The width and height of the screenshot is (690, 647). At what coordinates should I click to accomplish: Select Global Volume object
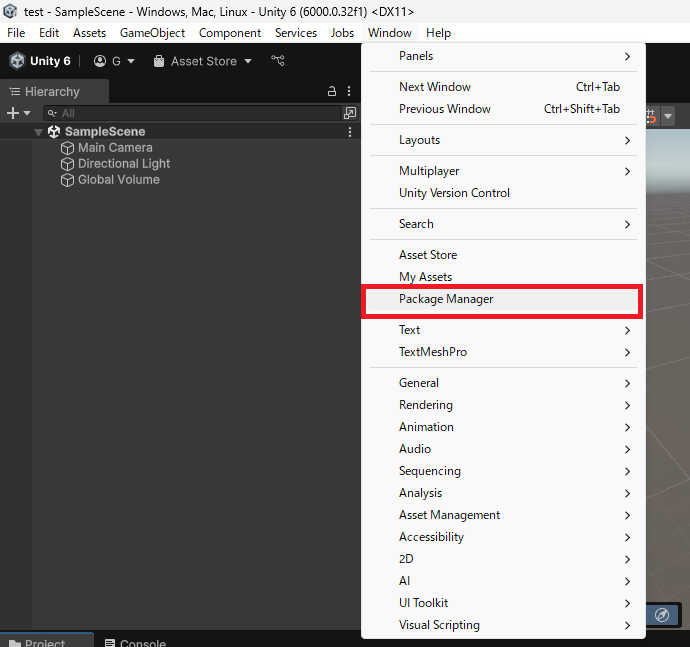(119, 180)
